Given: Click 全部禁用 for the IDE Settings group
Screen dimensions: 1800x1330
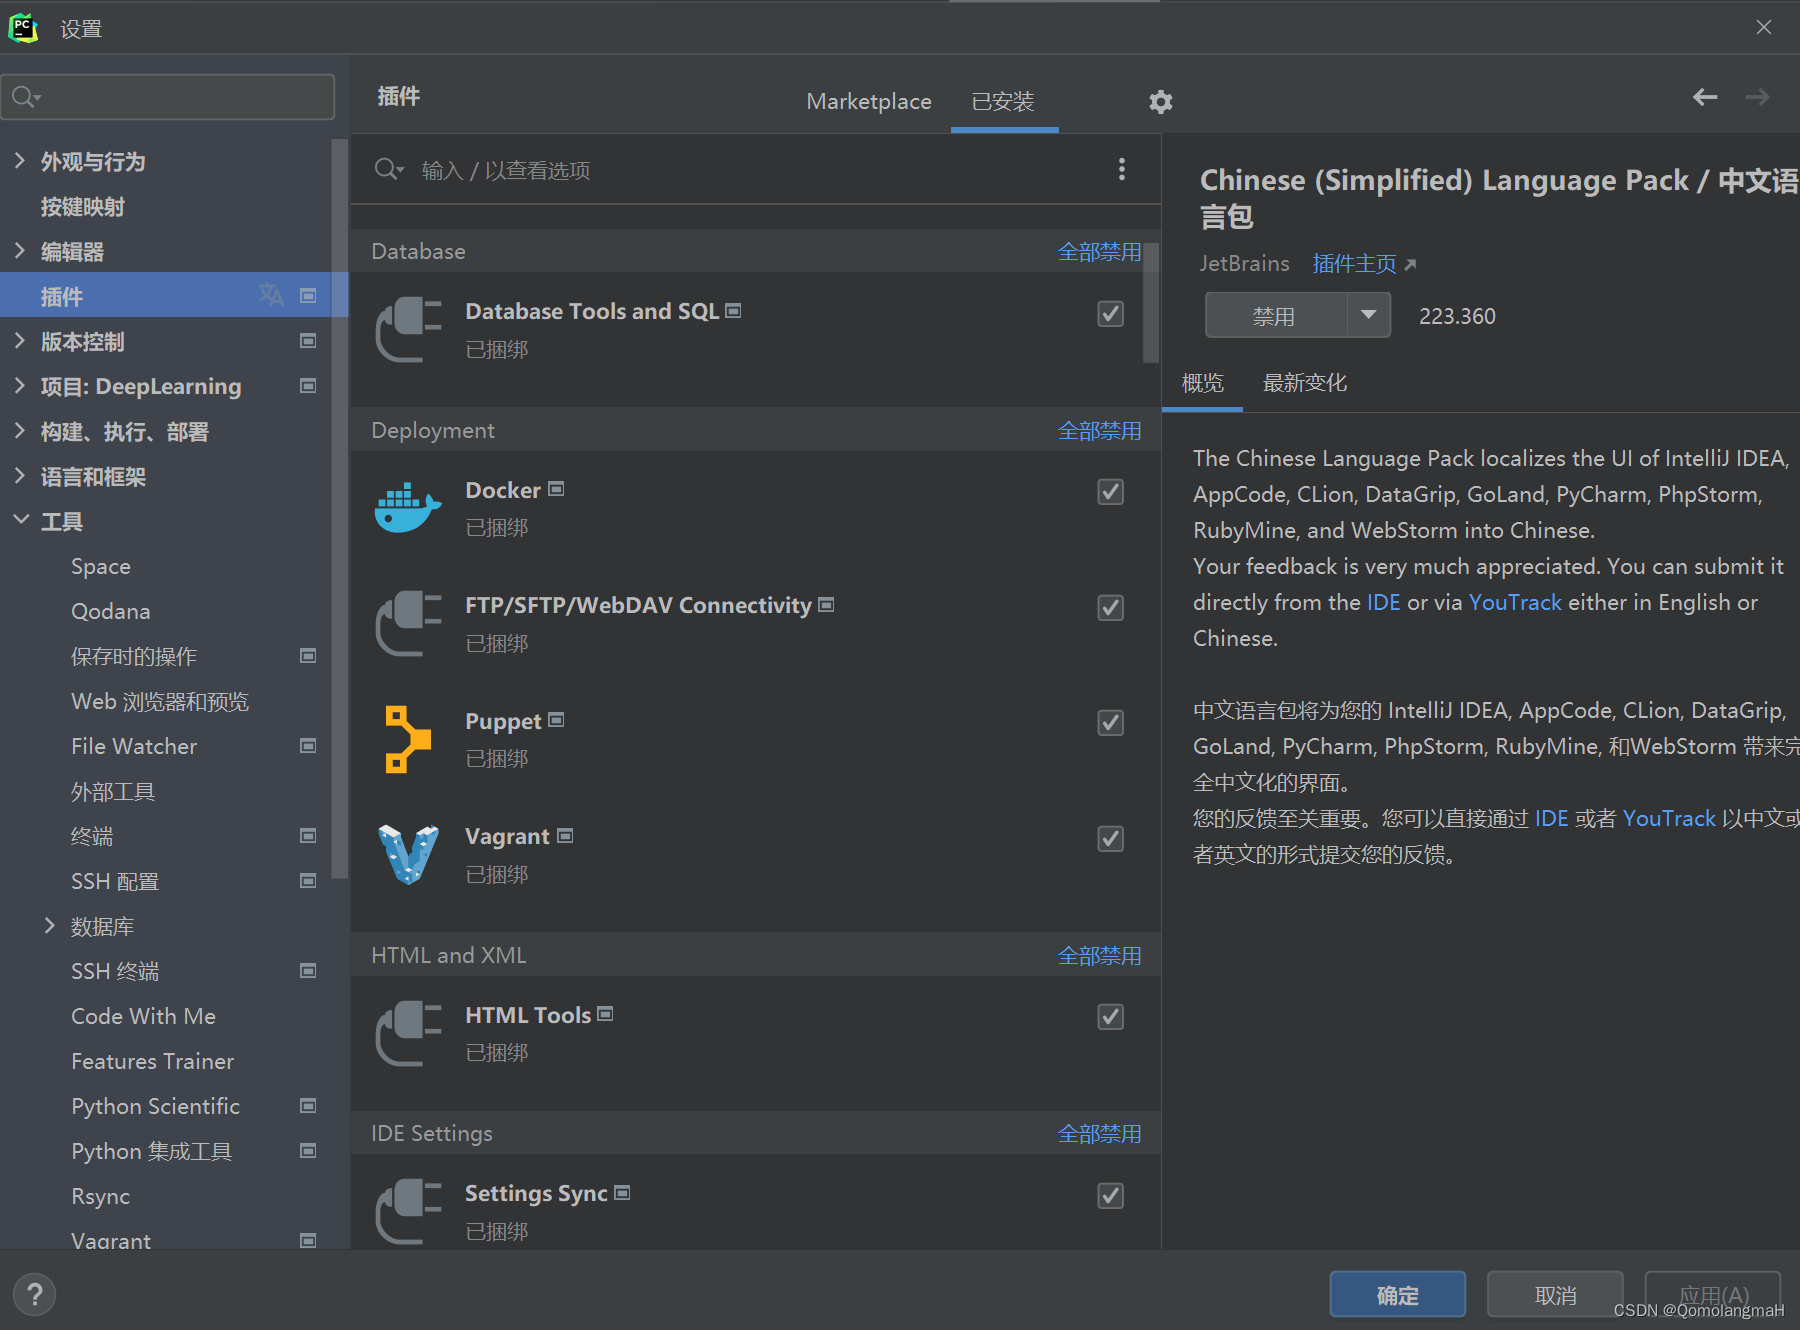Looking at the screenshot, I should pos(1099,1134).
